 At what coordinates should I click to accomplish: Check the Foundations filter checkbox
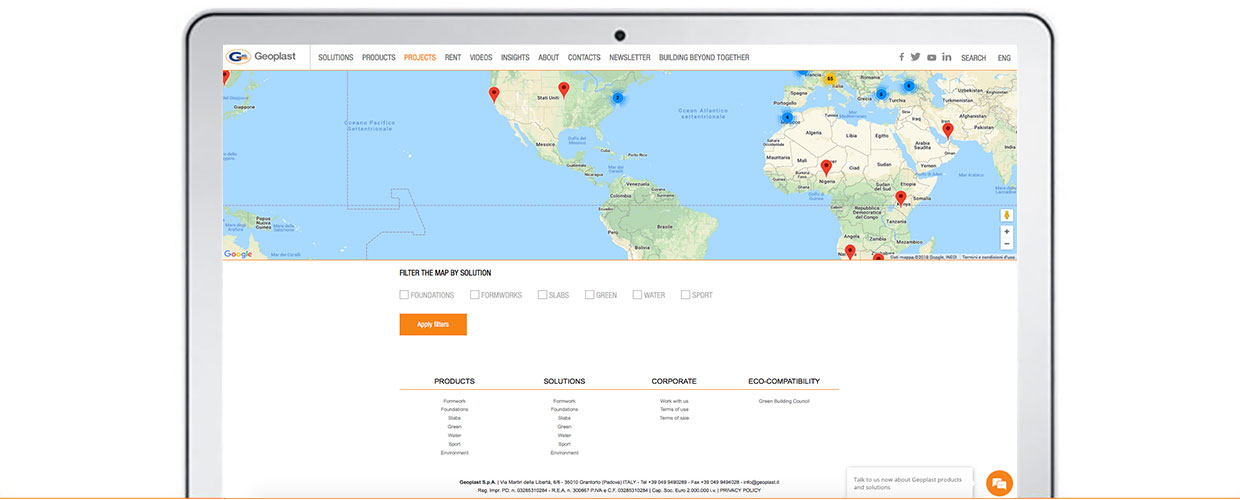click(x=404, y=295)
